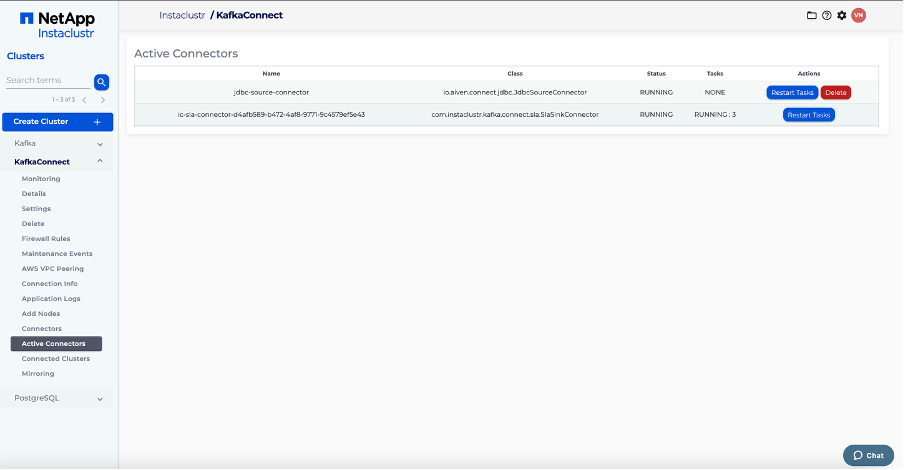Select Firewall Rules in the sidebar
The width and height of the screenshot is (904, 470).
pyautogui.click(x=46, y=239)
